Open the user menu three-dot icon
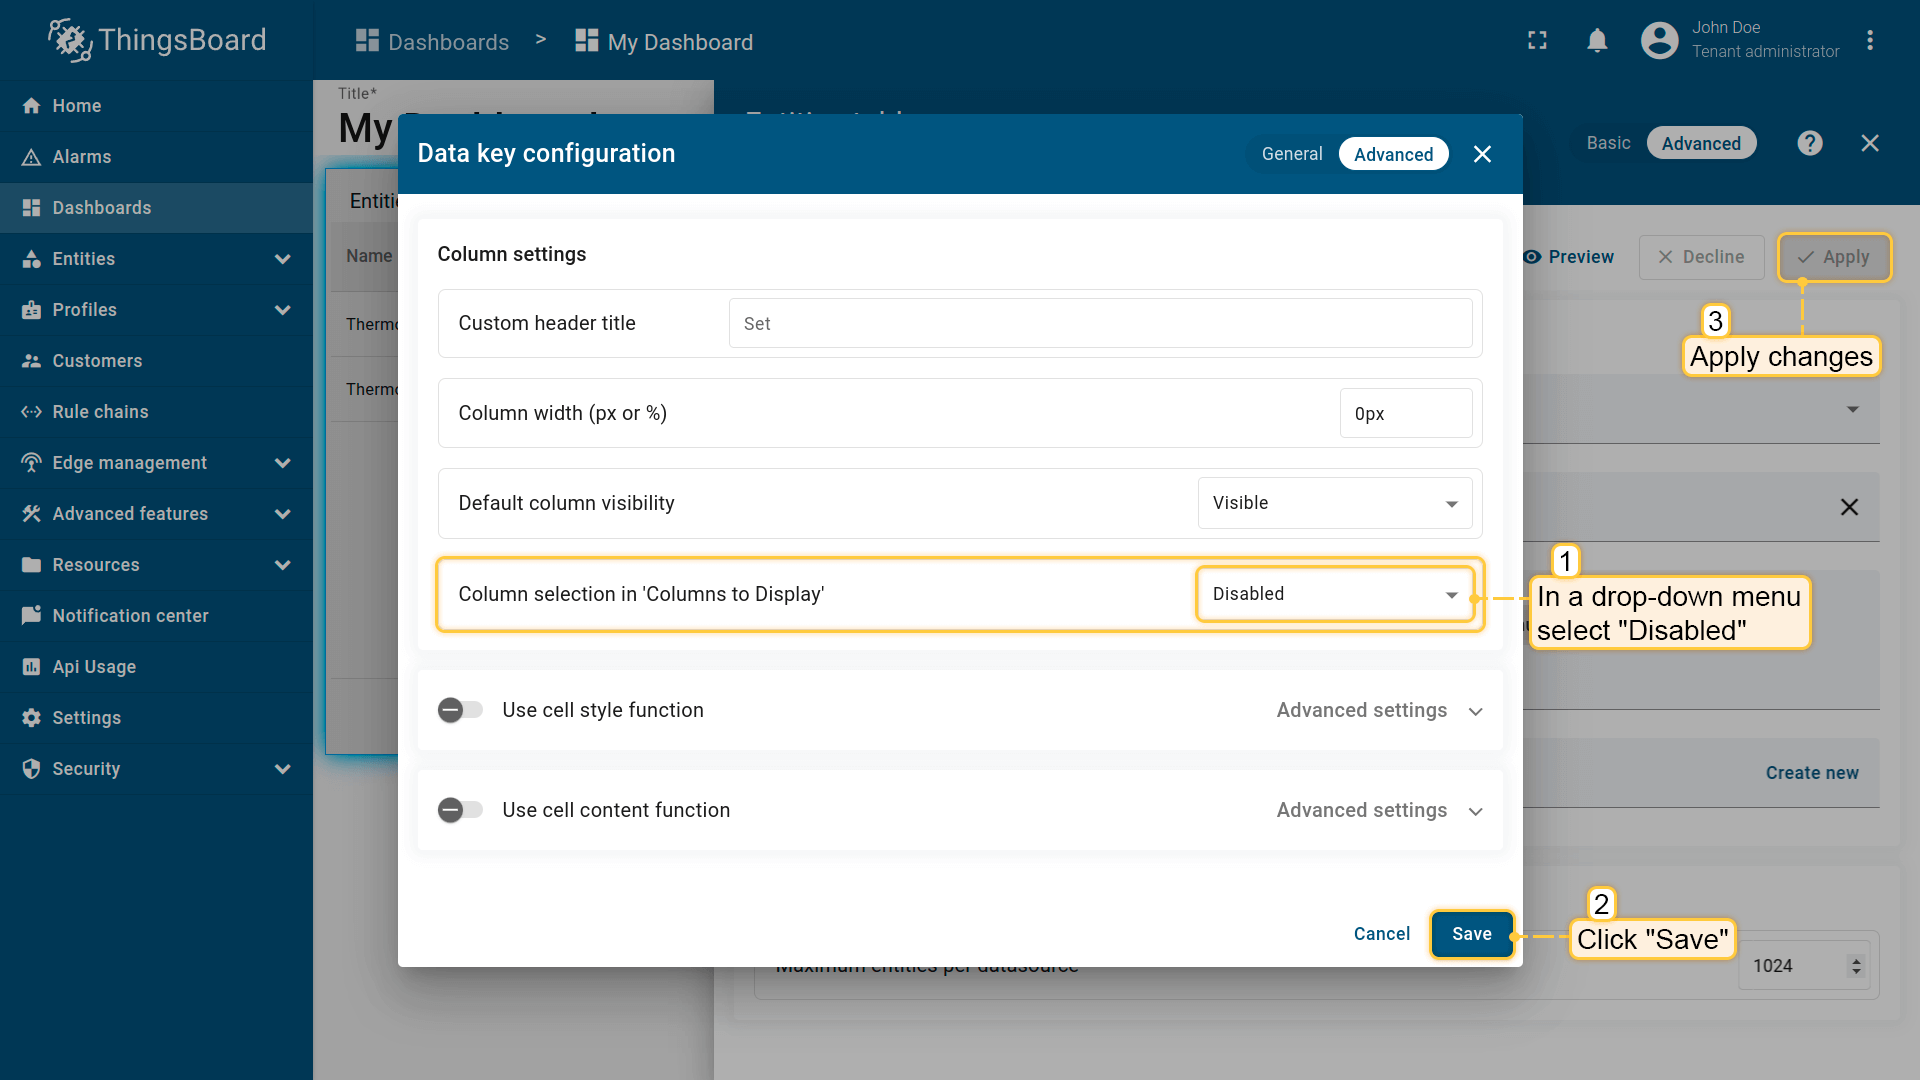Viewport: 1920px width, 1080px height. [x=1869, y=41]
